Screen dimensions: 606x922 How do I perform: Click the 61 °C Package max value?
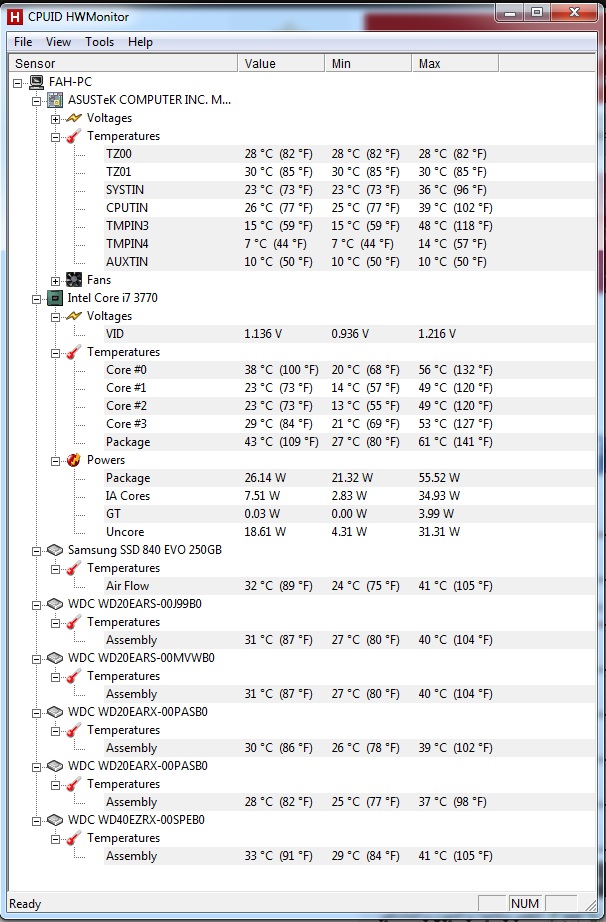pyautogui.click(x=456, y=442)
